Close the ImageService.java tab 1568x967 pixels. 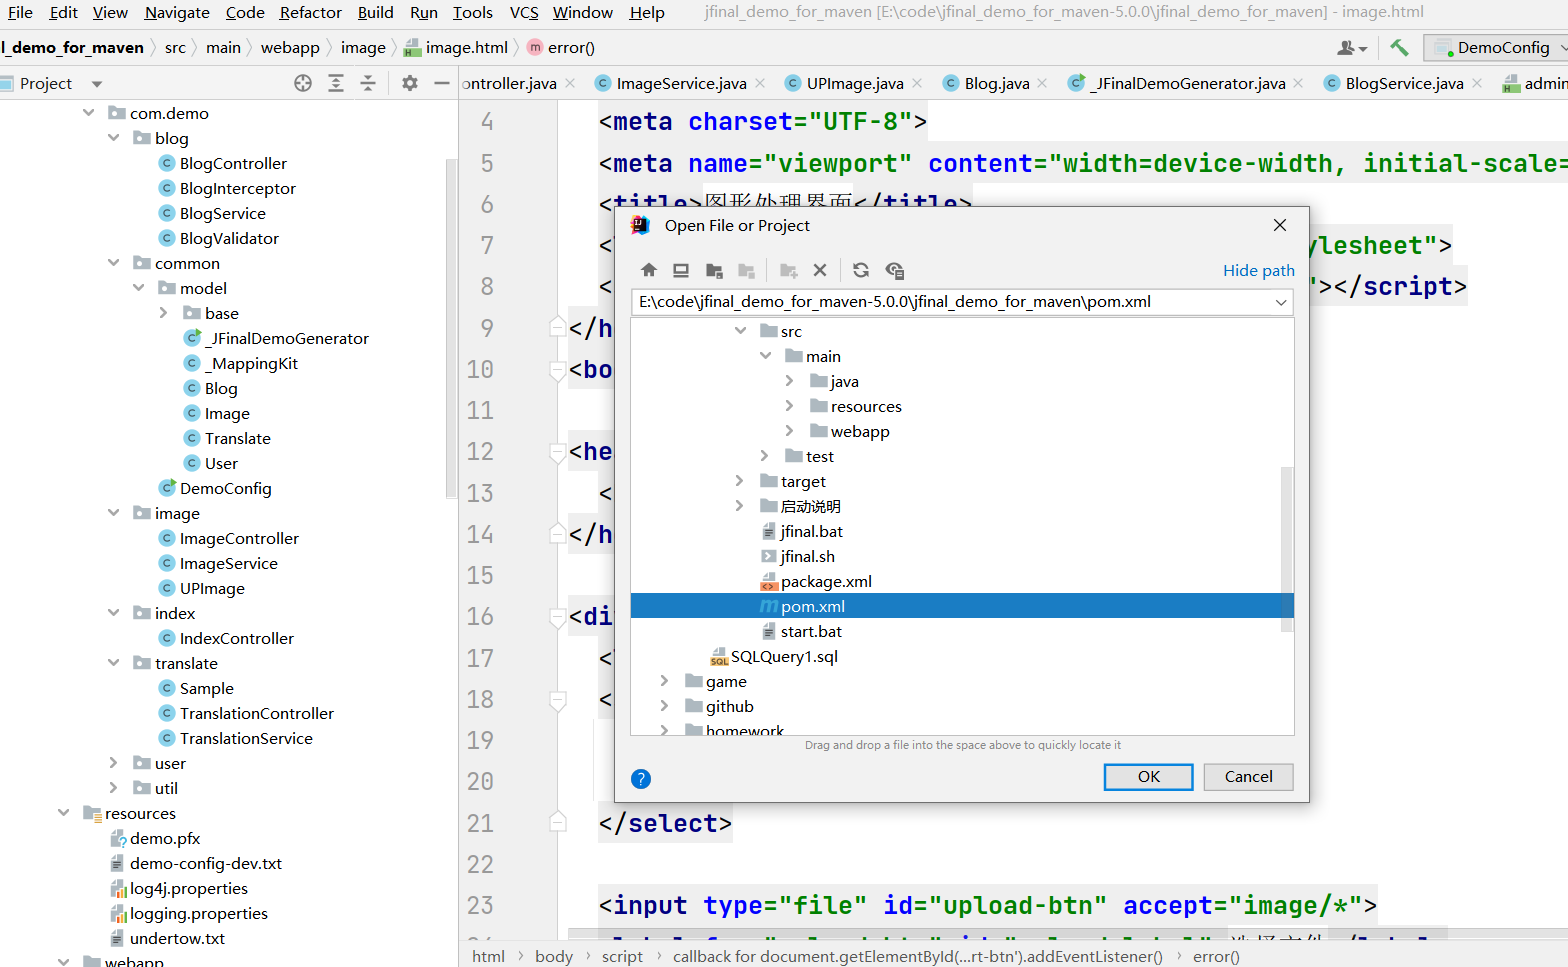click(760, 83)
